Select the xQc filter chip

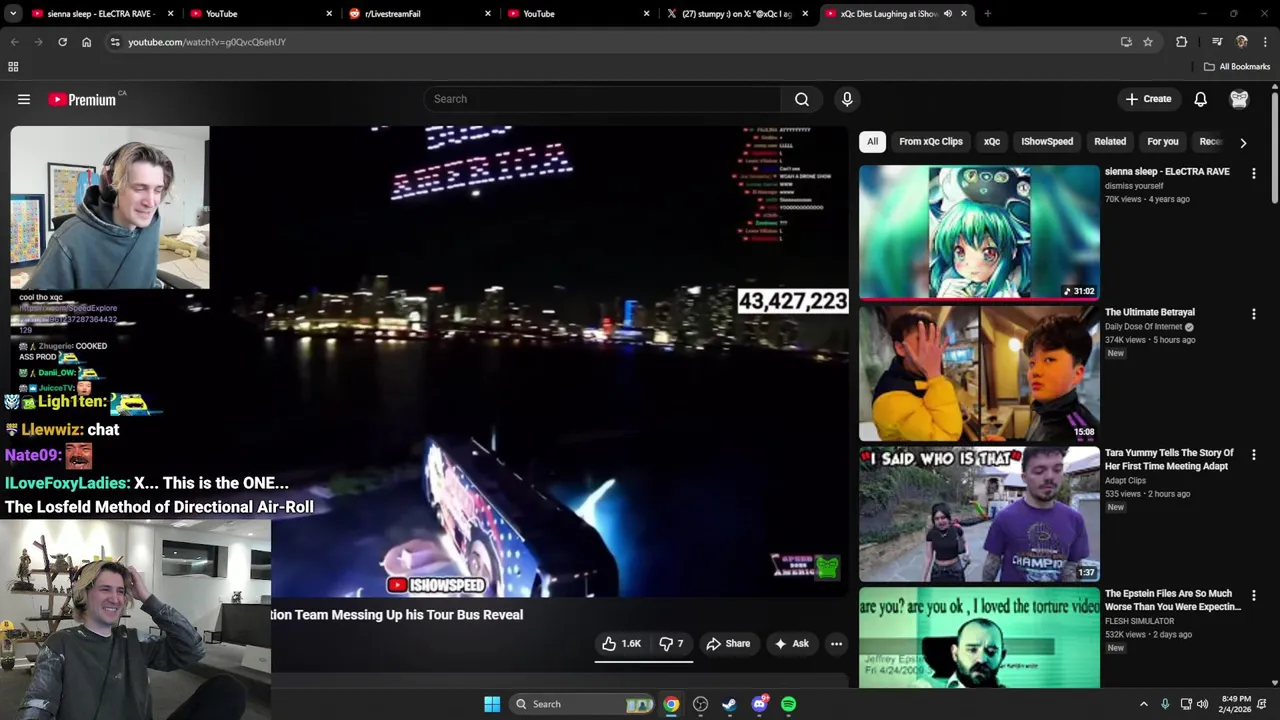[x=991, y=142]
